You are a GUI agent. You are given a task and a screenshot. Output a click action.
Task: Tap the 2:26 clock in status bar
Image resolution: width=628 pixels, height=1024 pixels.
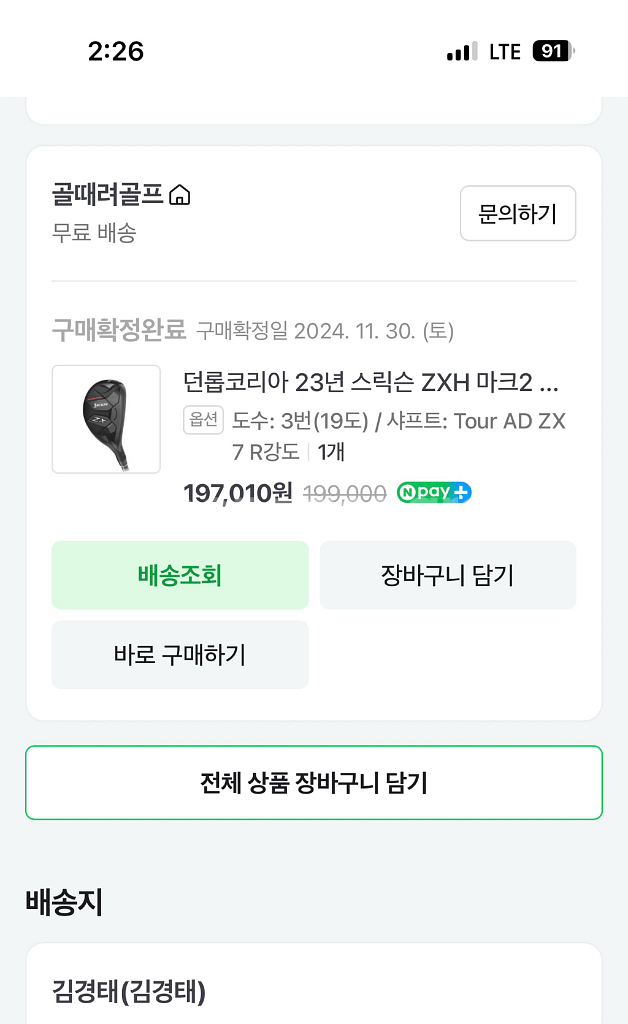[116, 51]
